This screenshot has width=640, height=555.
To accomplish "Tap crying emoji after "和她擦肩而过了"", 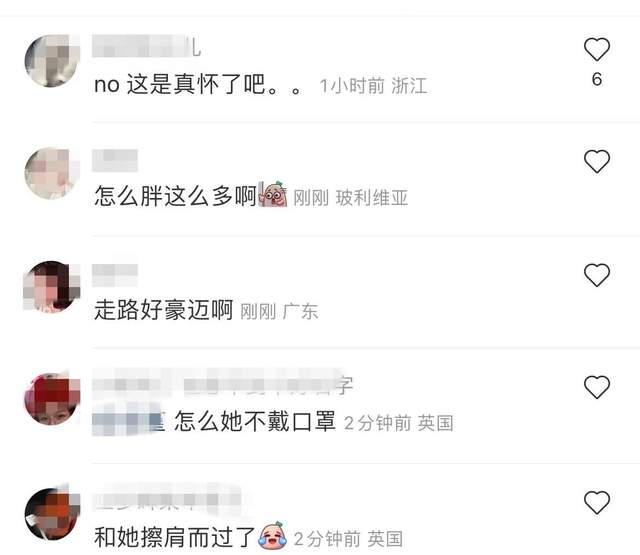I will click(x=272, y=535).
